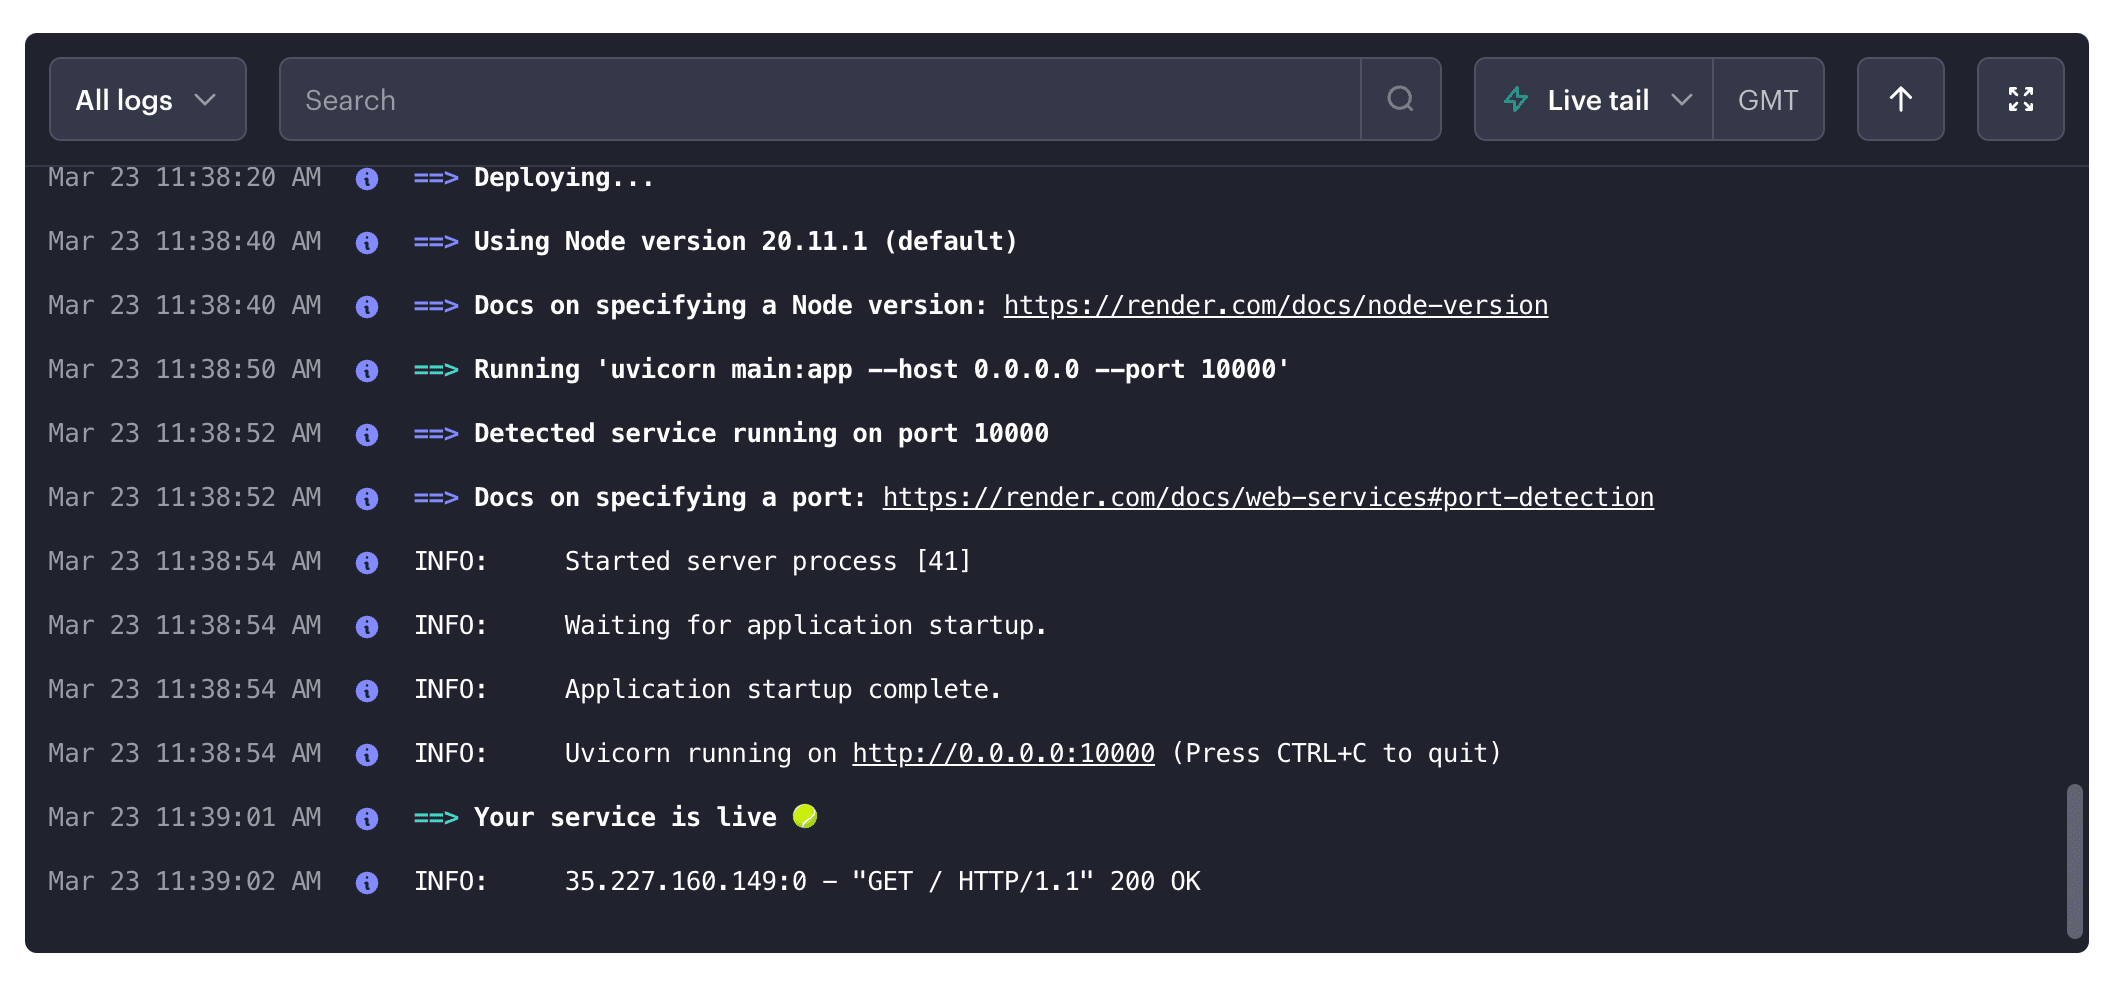Focus the Search logs input field
Image resolution: width=2114 pixels, height=985 pixels.
coord(820,99)
